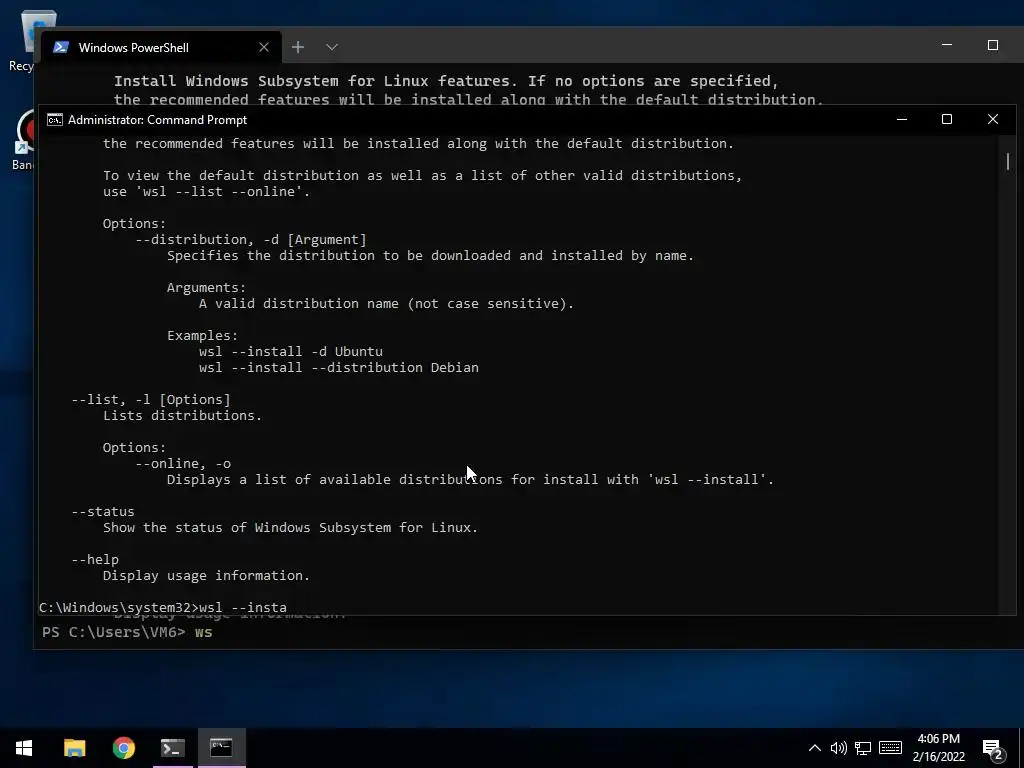1024x768 pixels.
Task: Show hidden system tray icons
Action: 814,748
